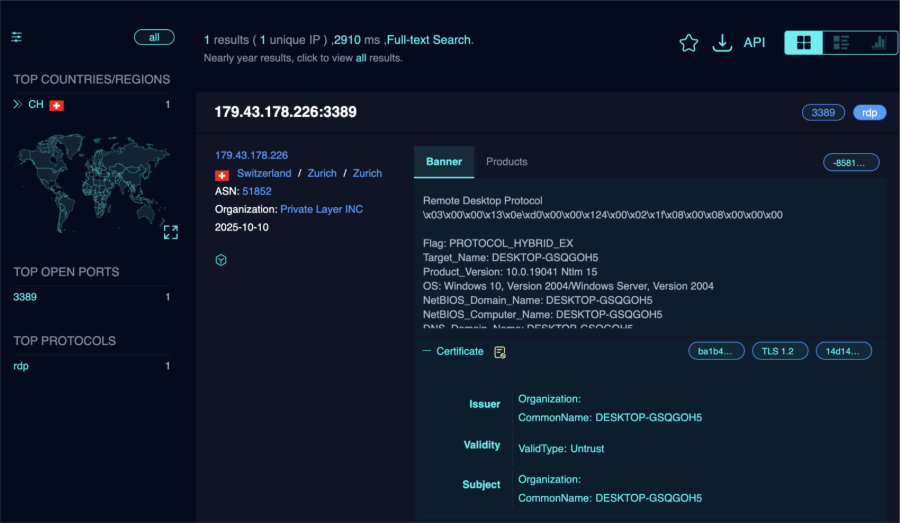901x523 pixels.
Task: Click the ASN 51852 link
Action: 255,191
